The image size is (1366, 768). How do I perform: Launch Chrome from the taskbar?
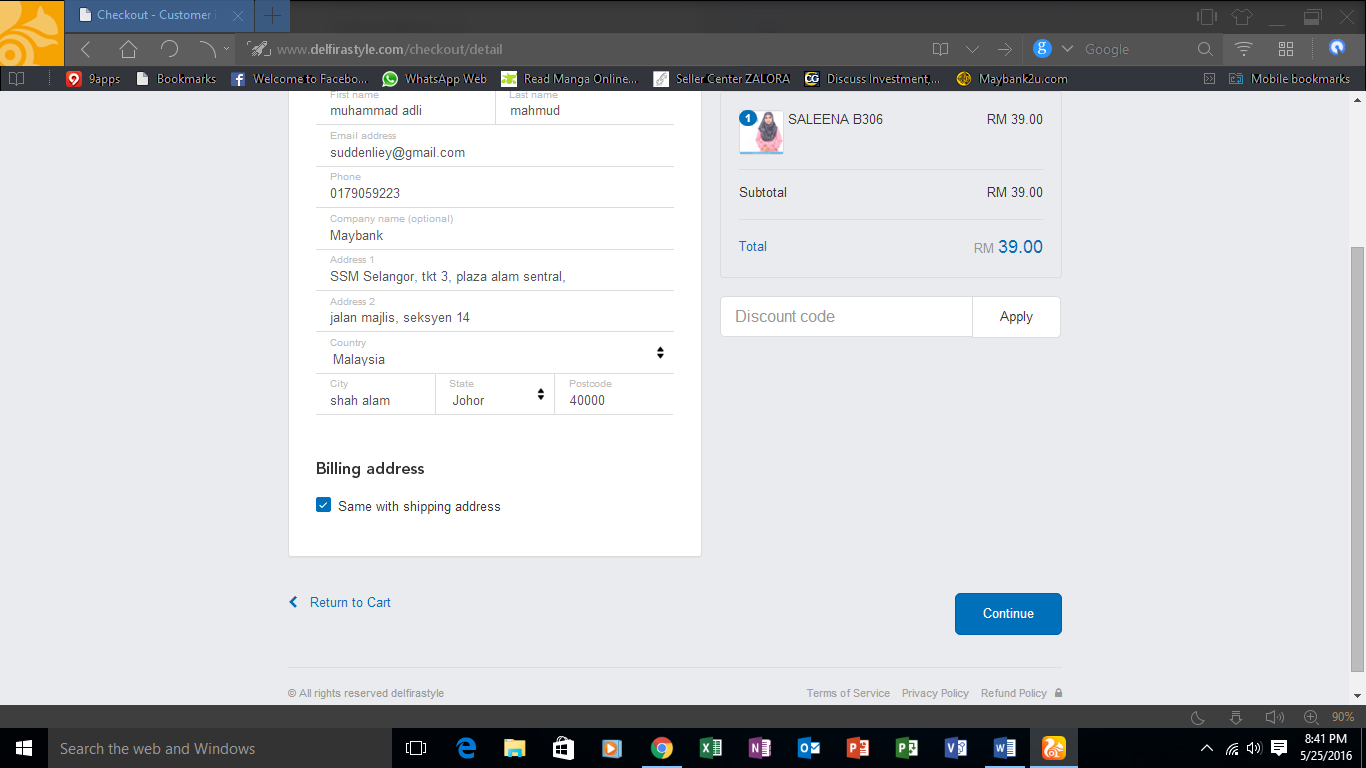click(661, 748)
